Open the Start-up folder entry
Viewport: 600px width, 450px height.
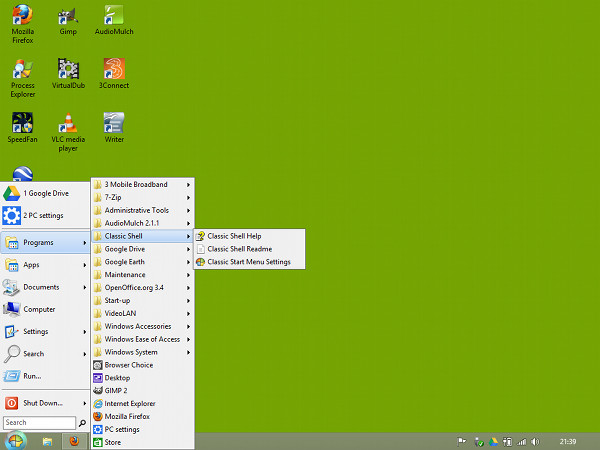click(x=142, y=301)
